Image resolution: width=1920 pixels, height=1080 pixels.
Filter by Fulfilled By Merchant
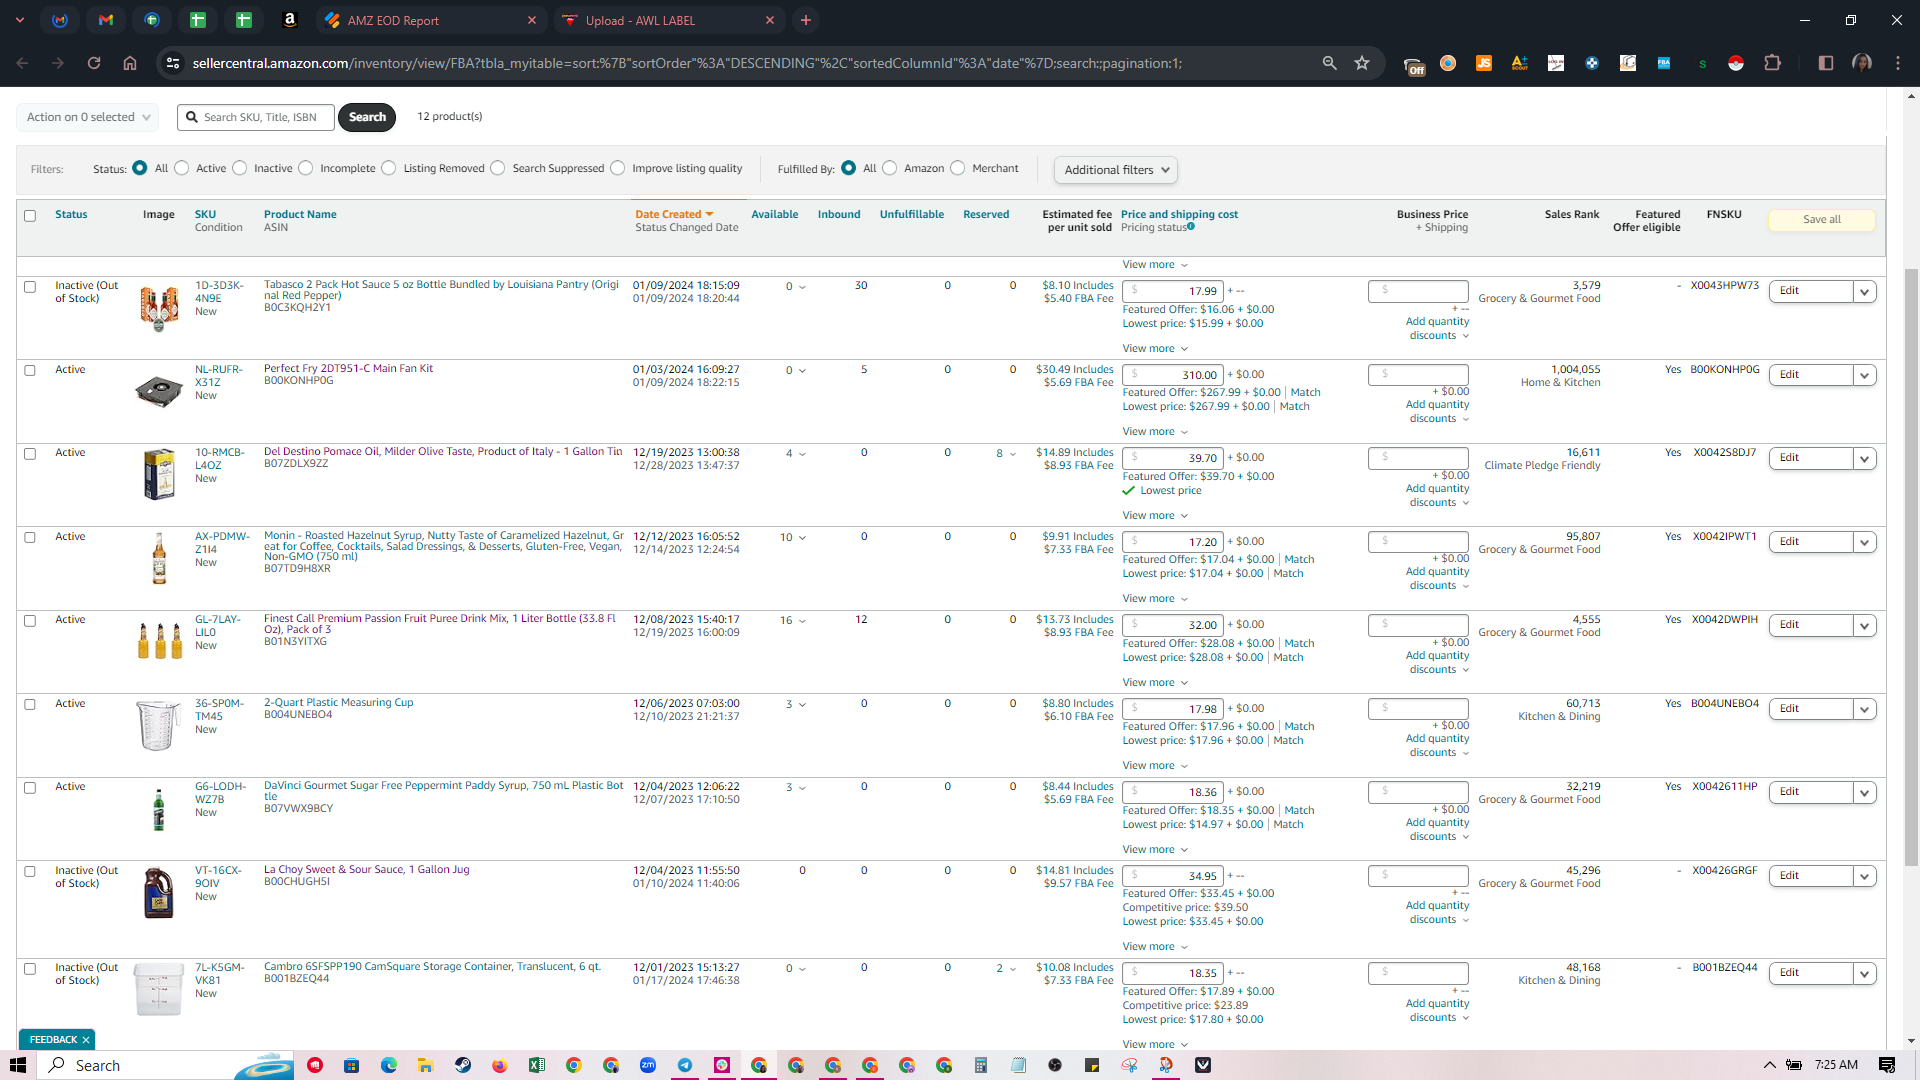pyautogui.click(x=958, y=168)
